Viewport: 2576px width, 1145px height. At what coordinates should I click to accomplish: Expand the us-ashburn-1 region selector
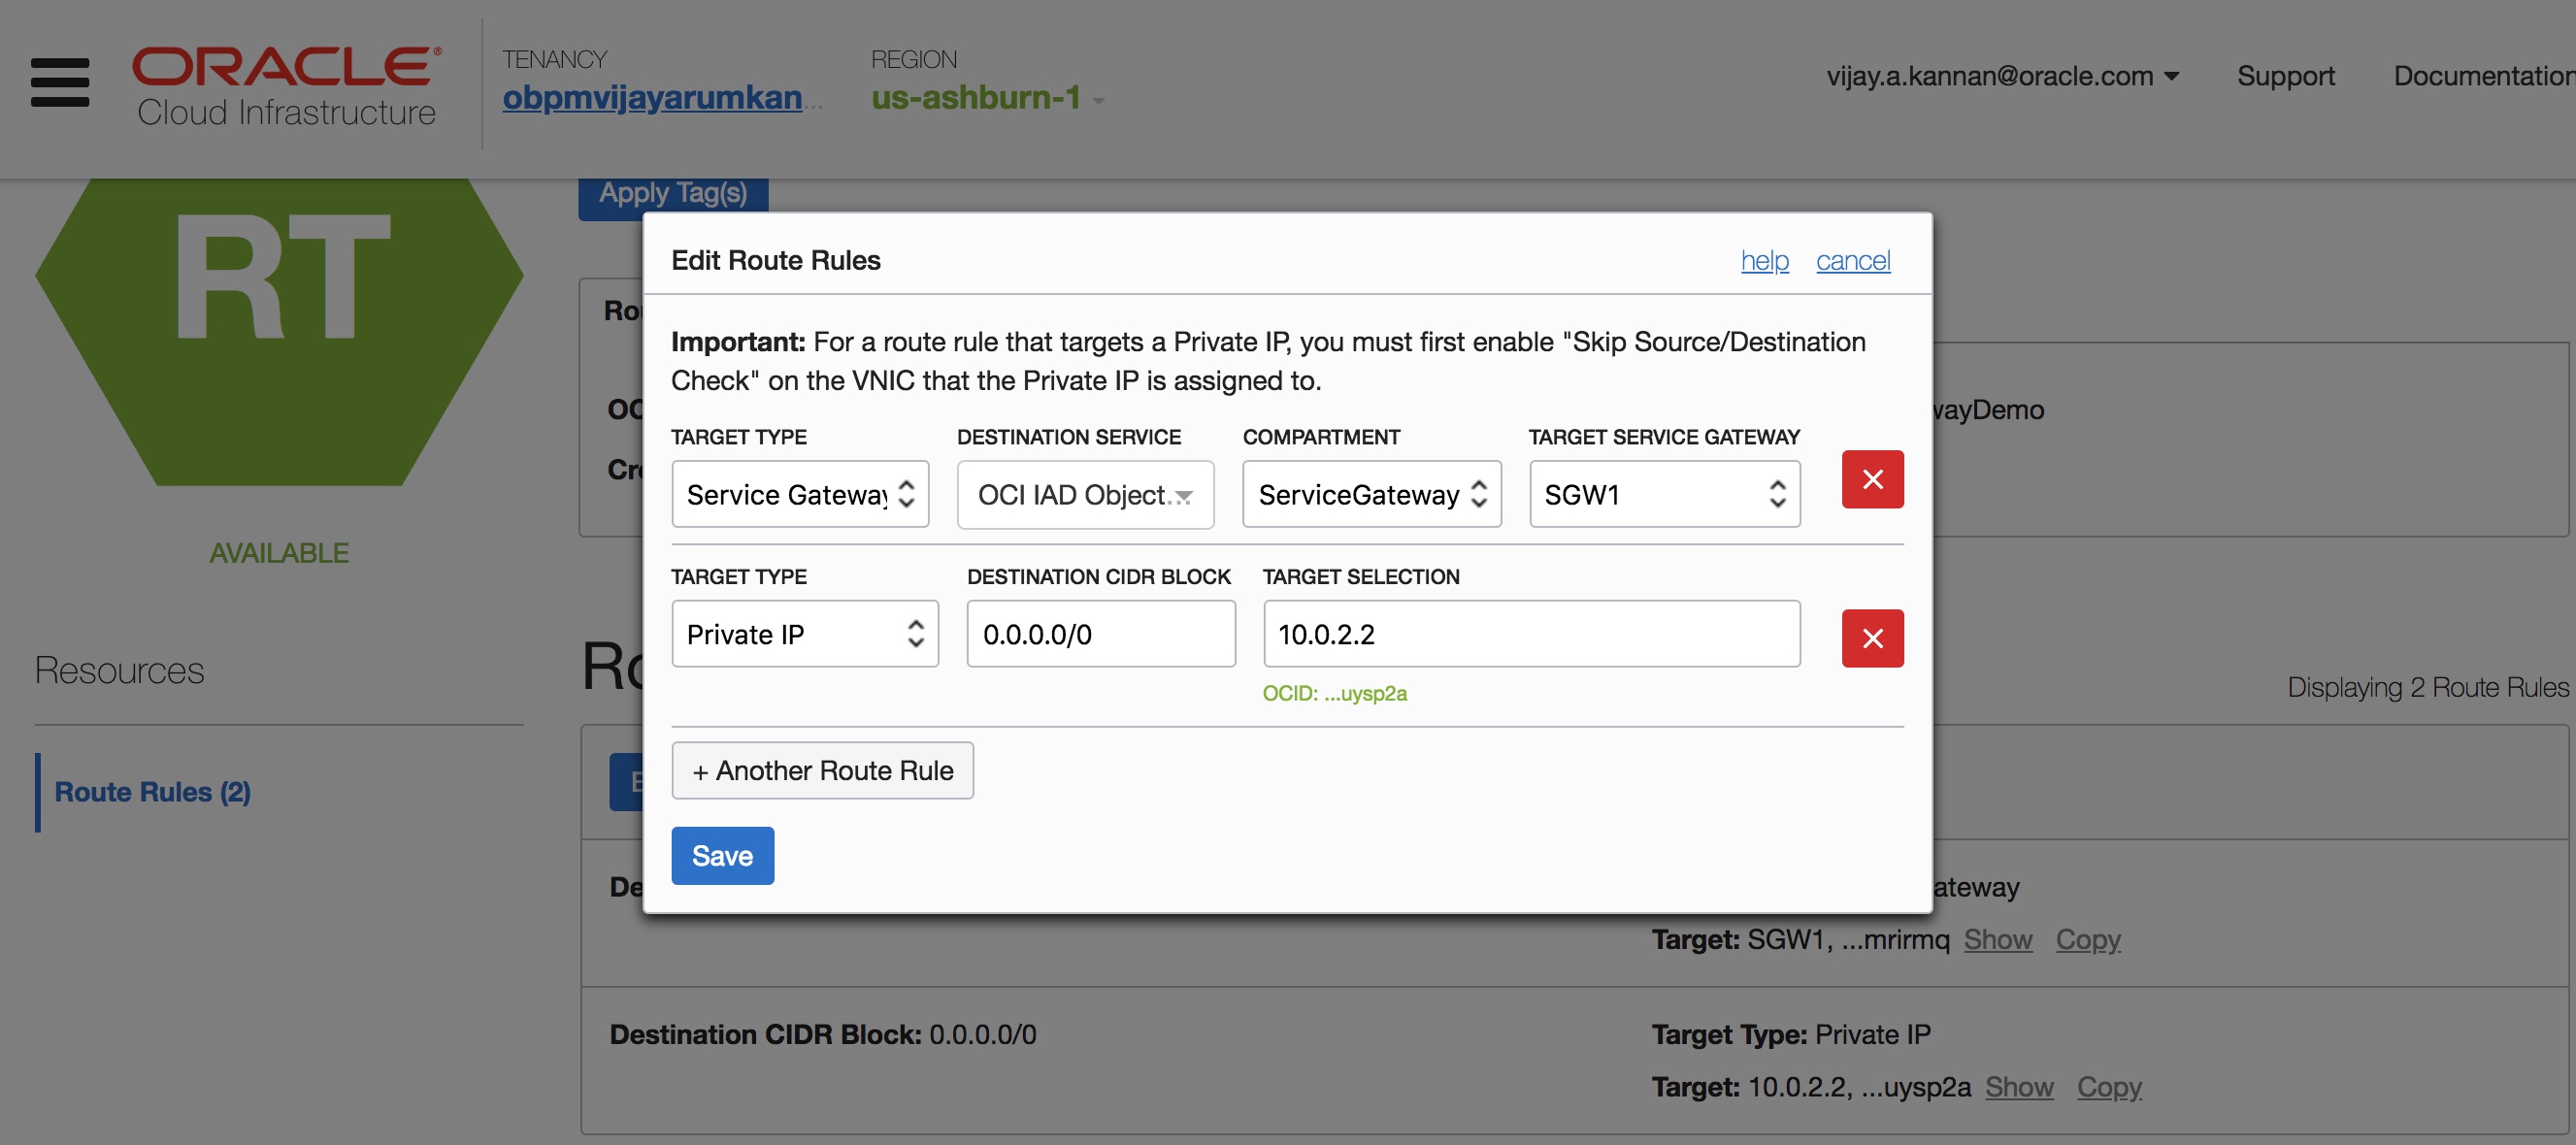pyautogui.click(x=987, y=98)
